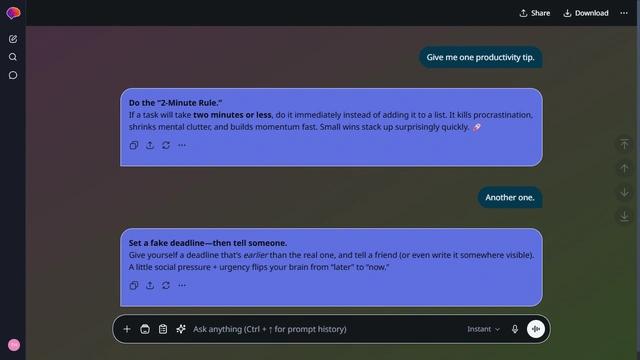Click the Download button
Screen dimensions: 640x360
[586, 13]
